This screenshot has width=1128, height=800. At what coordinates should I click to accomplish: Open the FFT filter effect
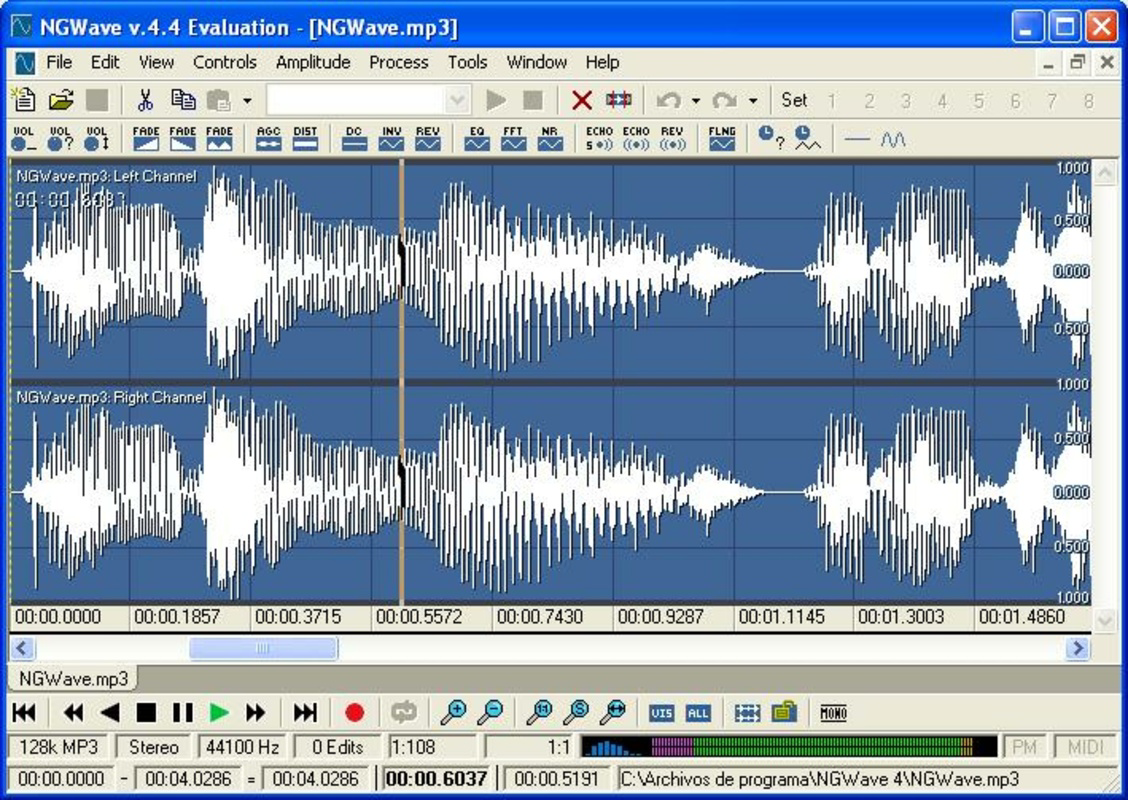pyautogui.click(x=513, y=138)
